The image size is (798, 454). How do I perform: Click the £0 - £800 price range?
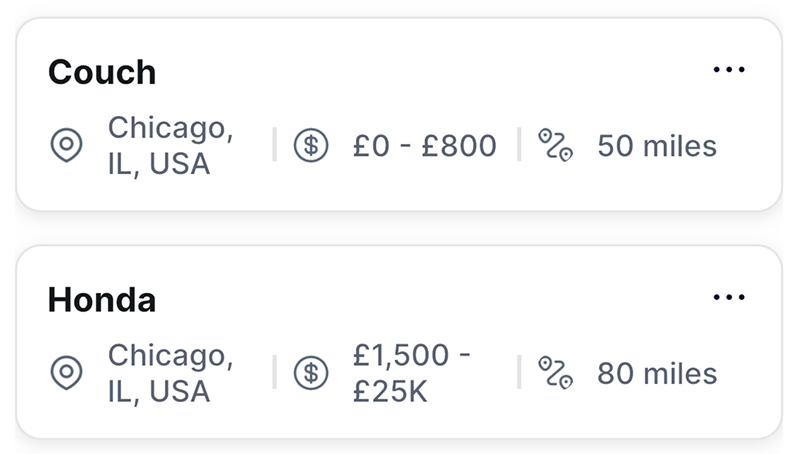click(x=424, y=146)
